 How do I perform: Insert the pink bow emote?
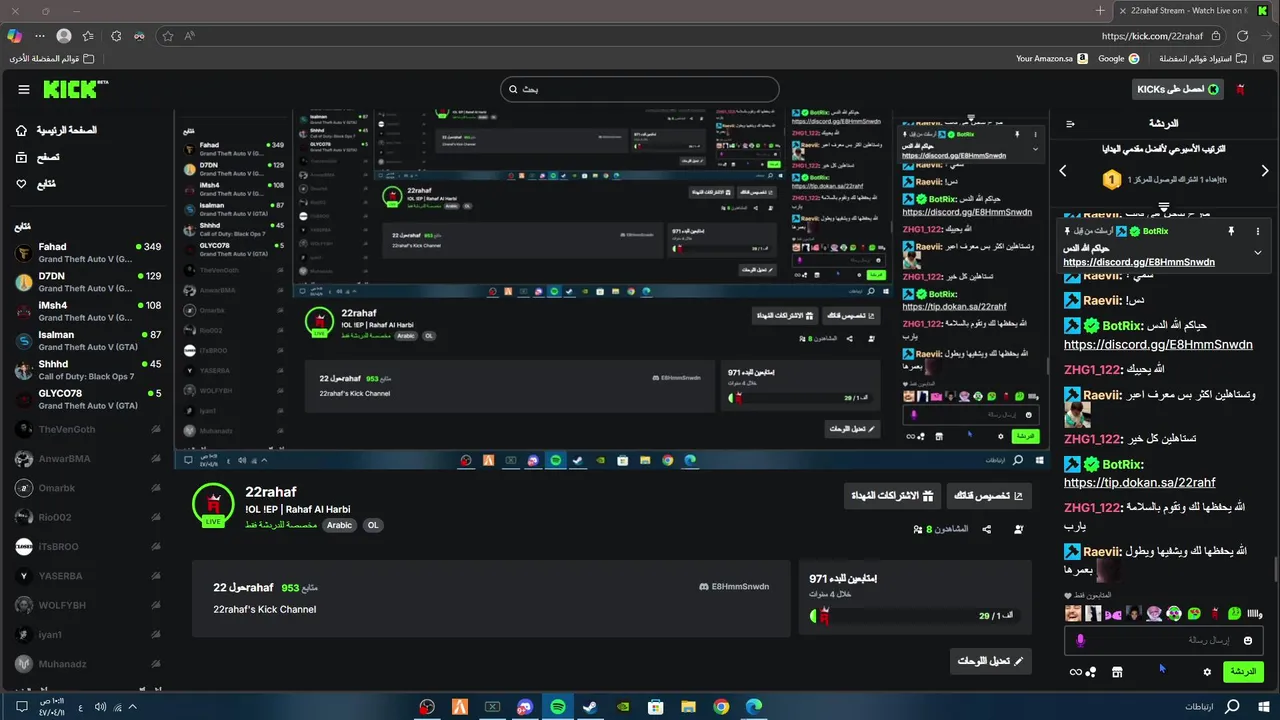(1113, 613)
